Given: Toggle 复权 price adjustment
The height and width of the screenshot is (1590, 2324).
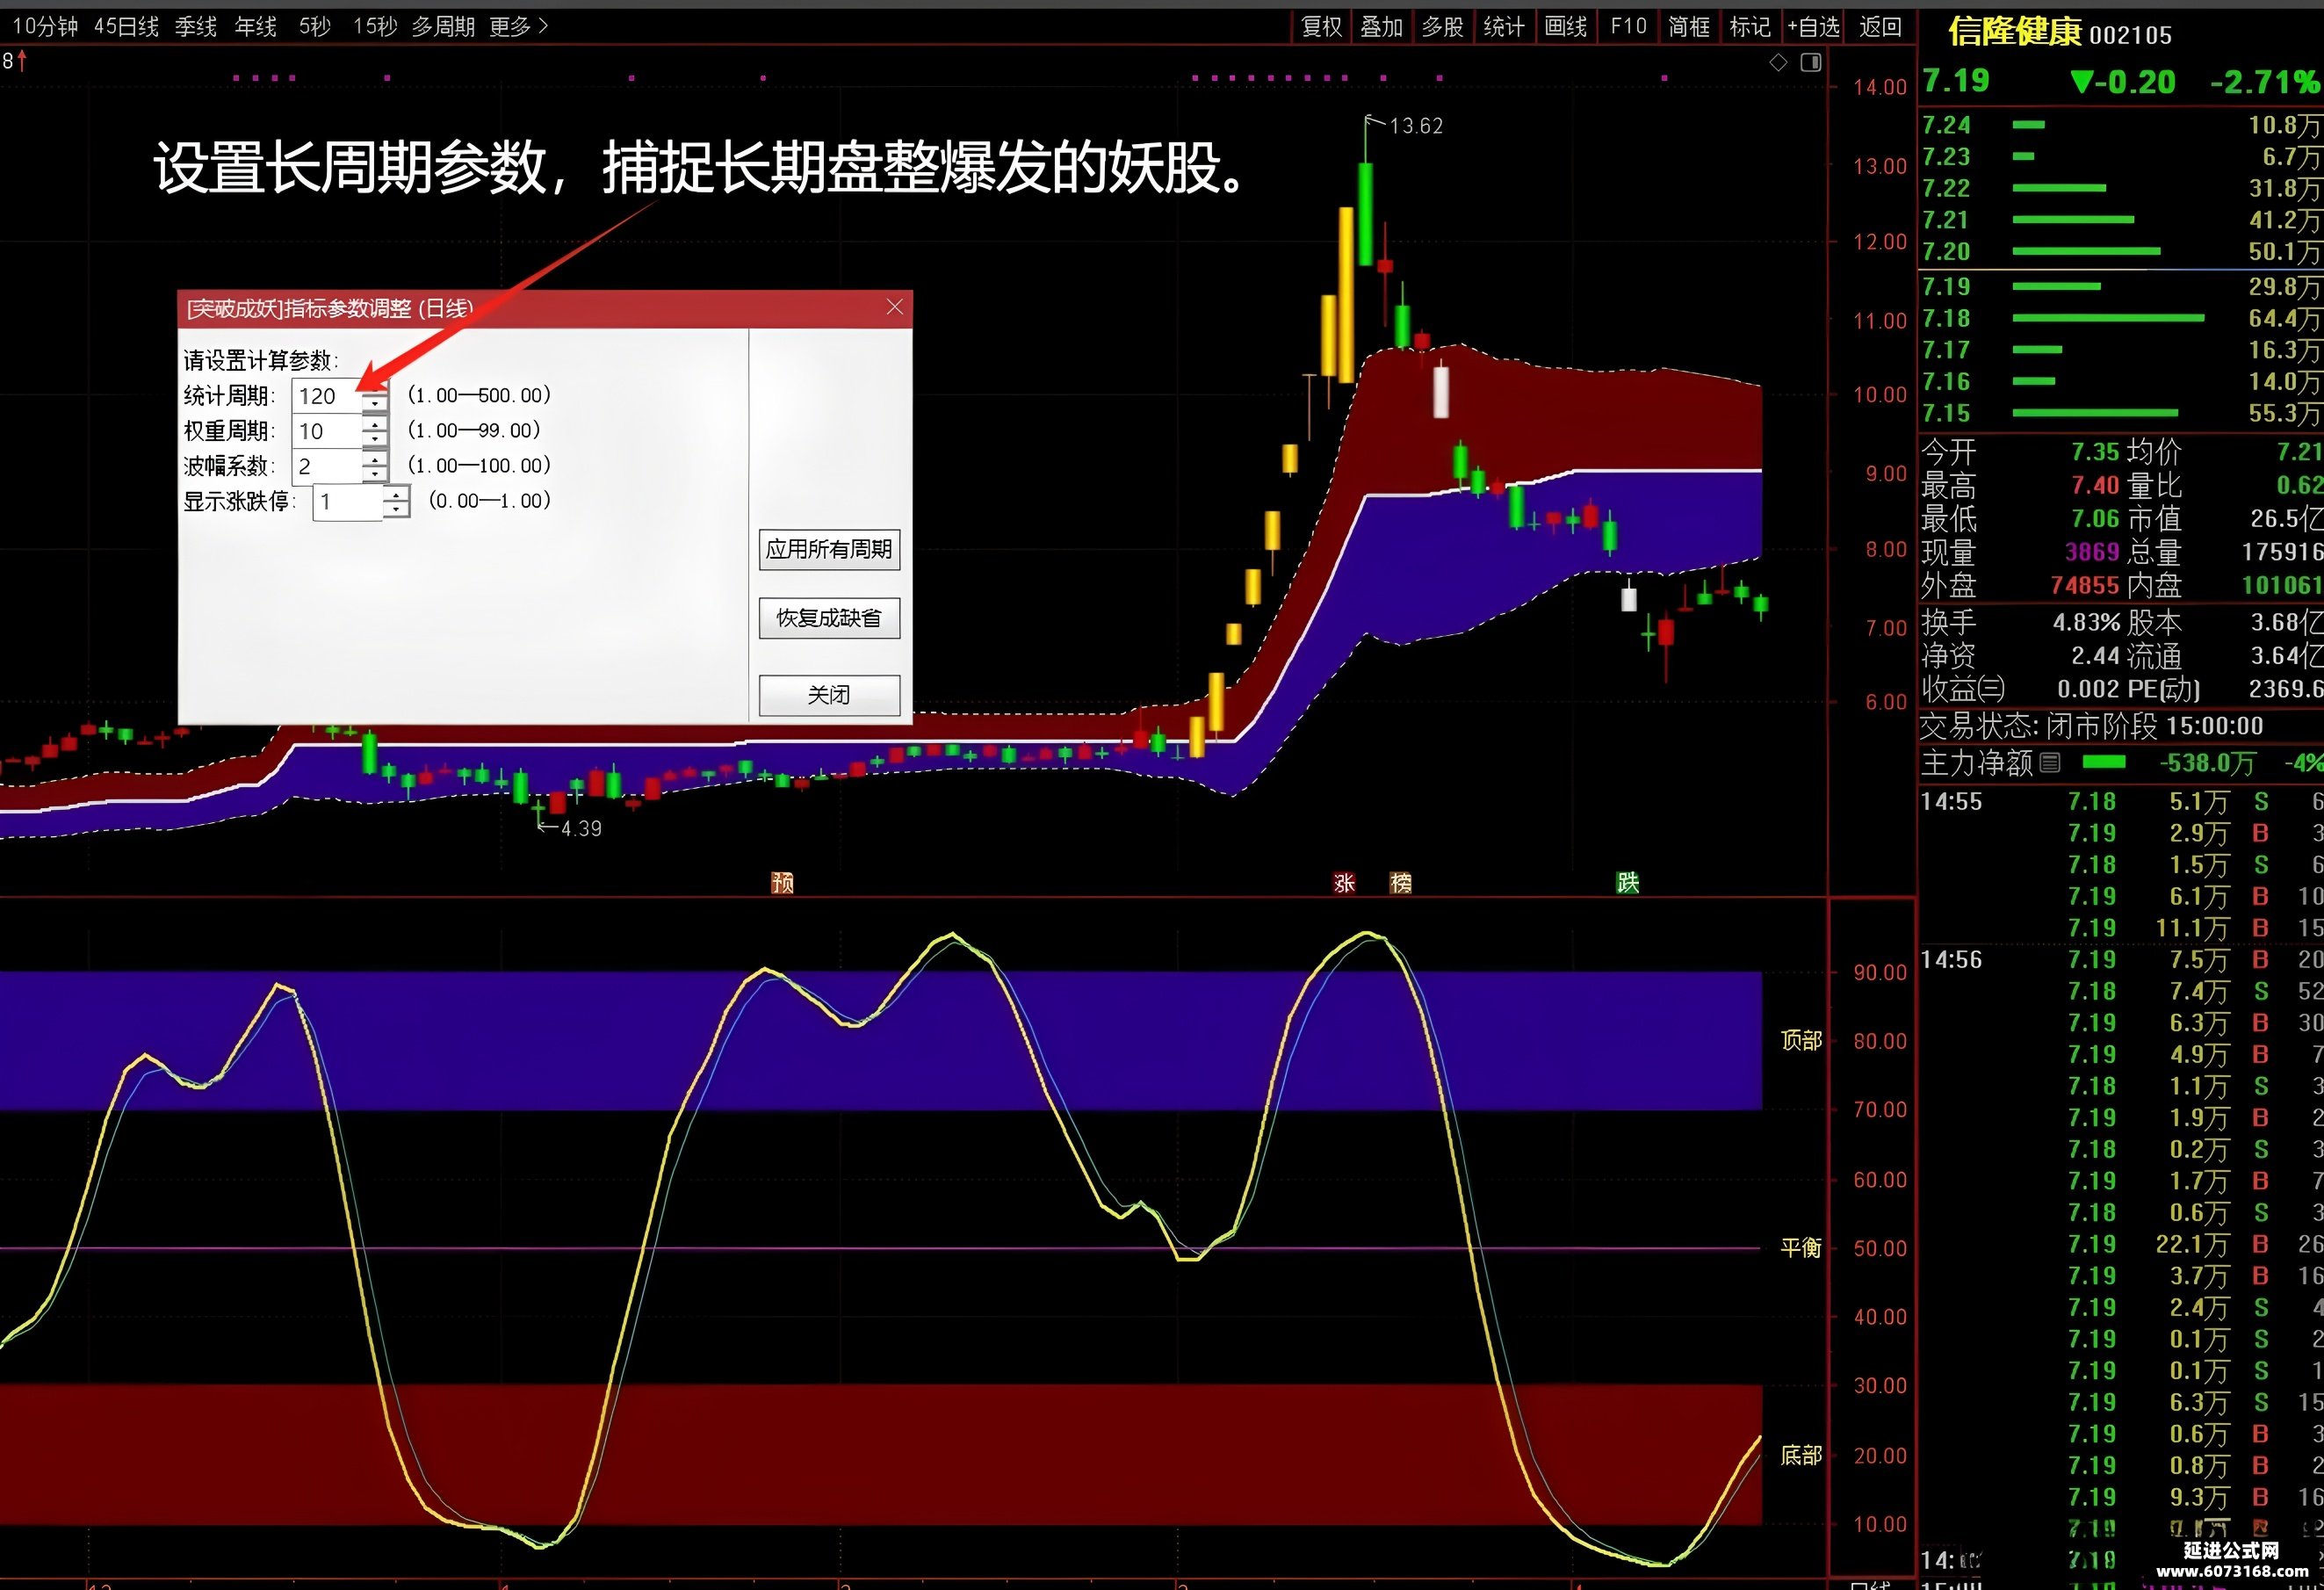Looking at the screenshot, I should tap(1321, 27).
